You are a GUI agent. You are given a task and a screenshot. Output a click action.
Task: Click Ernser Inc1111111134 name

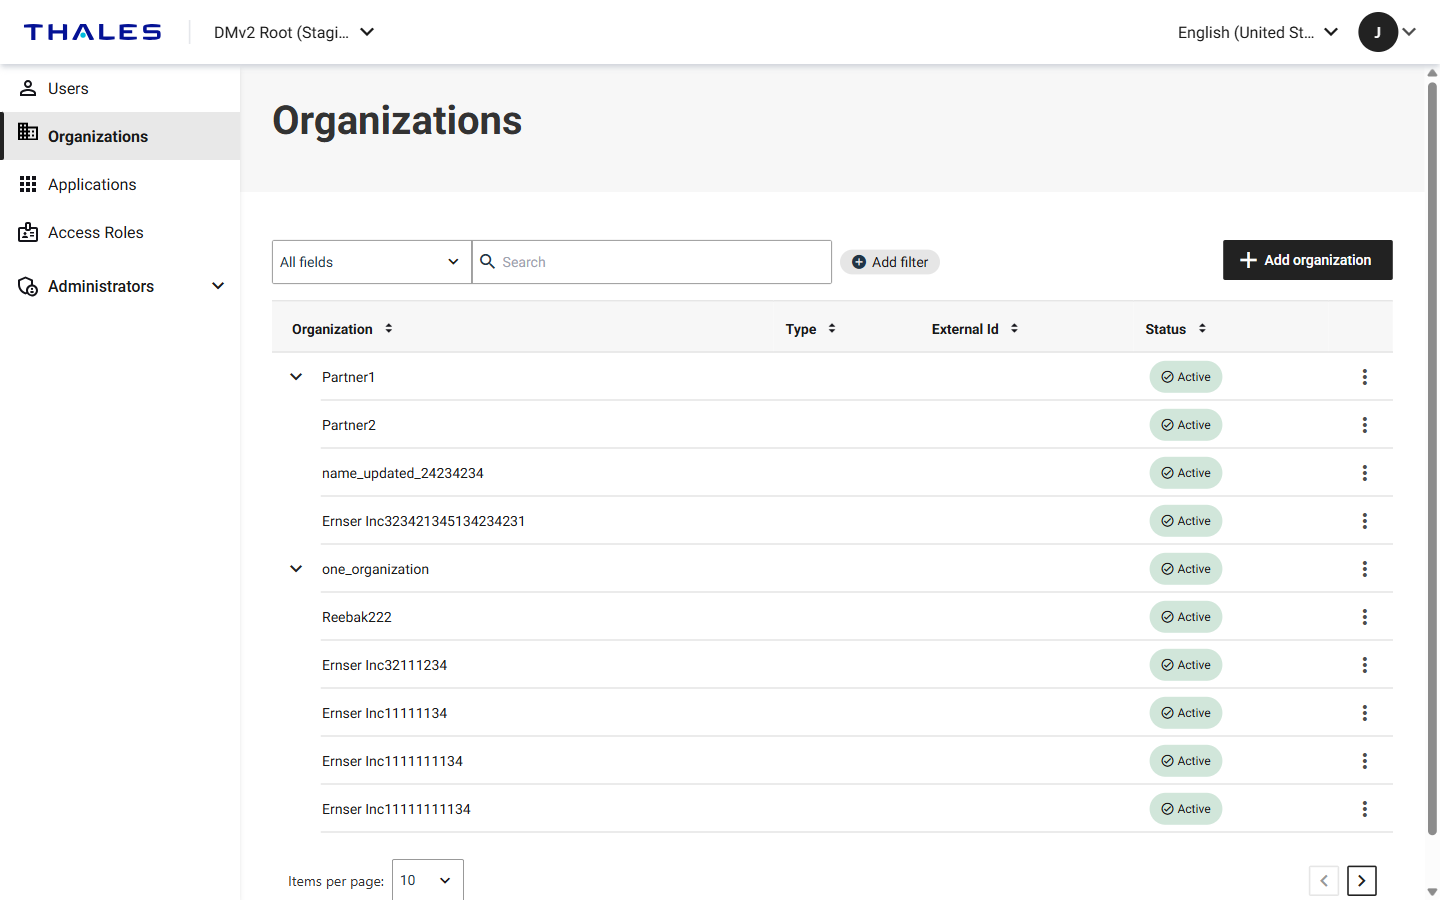(392, 761)
